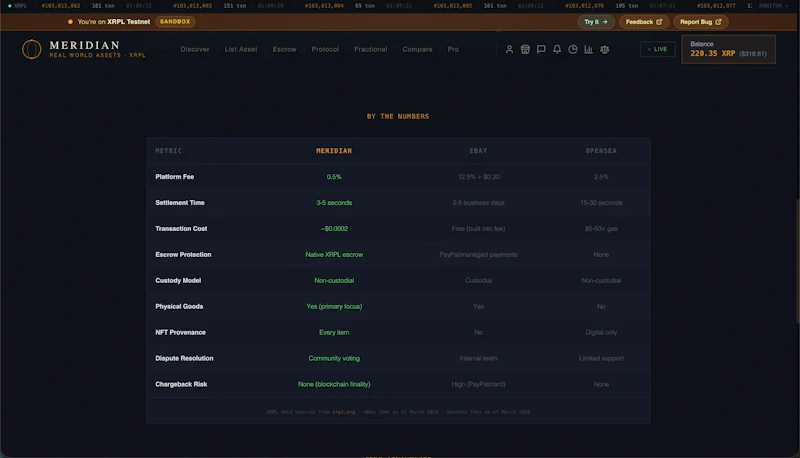
Task: Click the EBAY column header
Action: (478, 151)
